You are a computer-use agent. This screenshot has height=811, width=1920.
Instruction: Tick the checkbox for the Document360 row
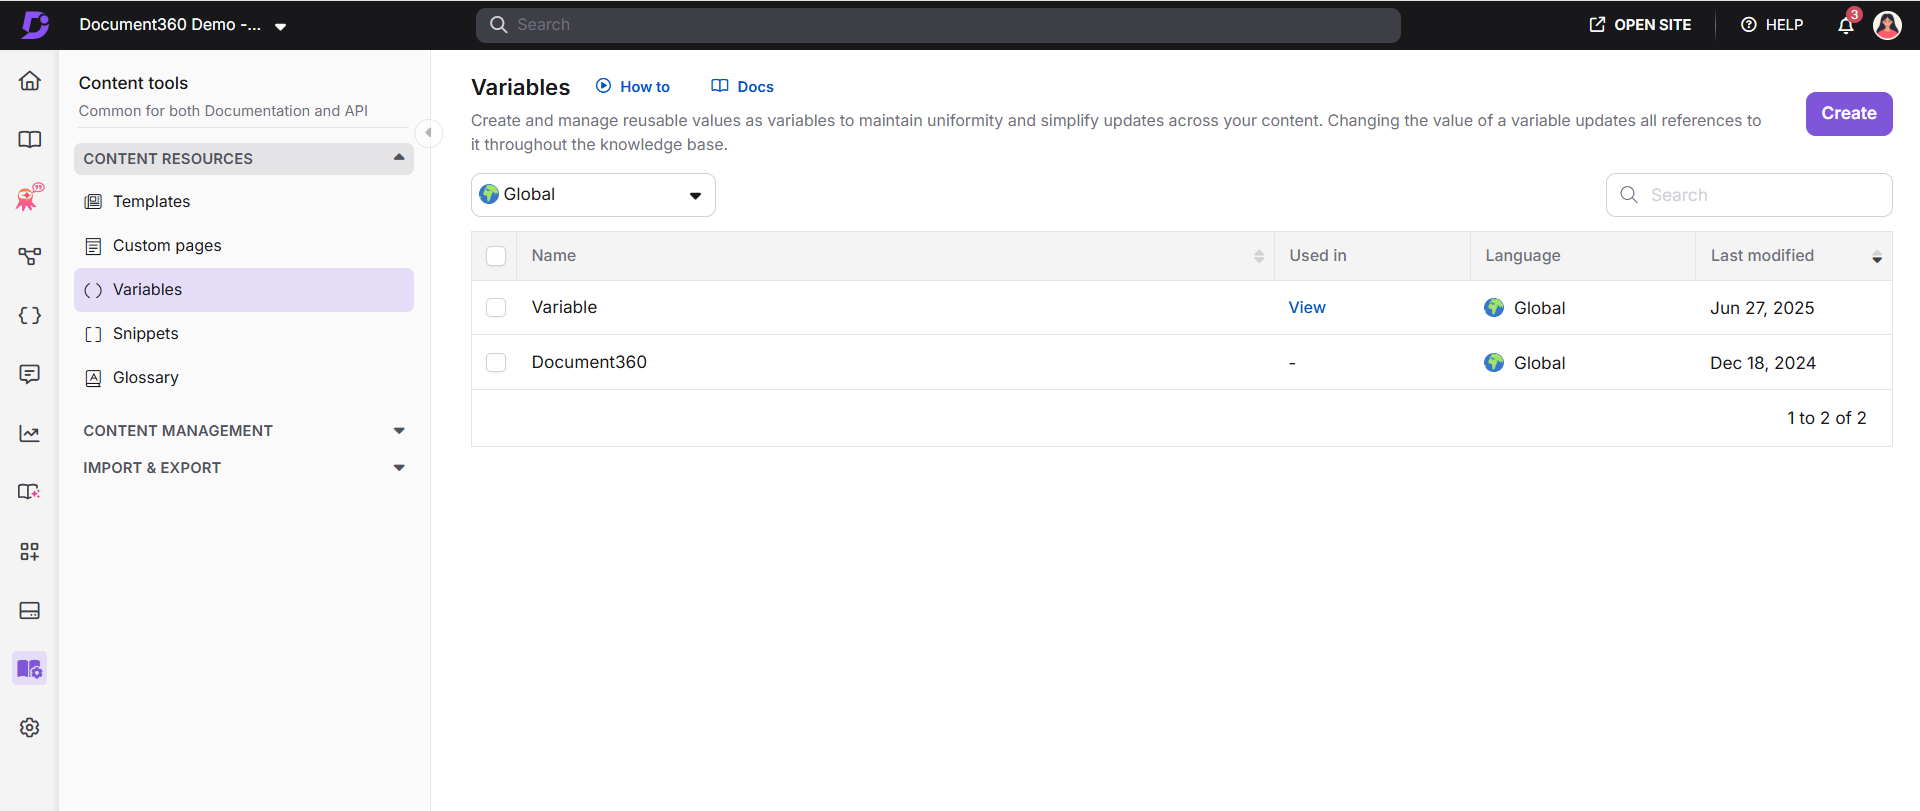pos(496,363)
